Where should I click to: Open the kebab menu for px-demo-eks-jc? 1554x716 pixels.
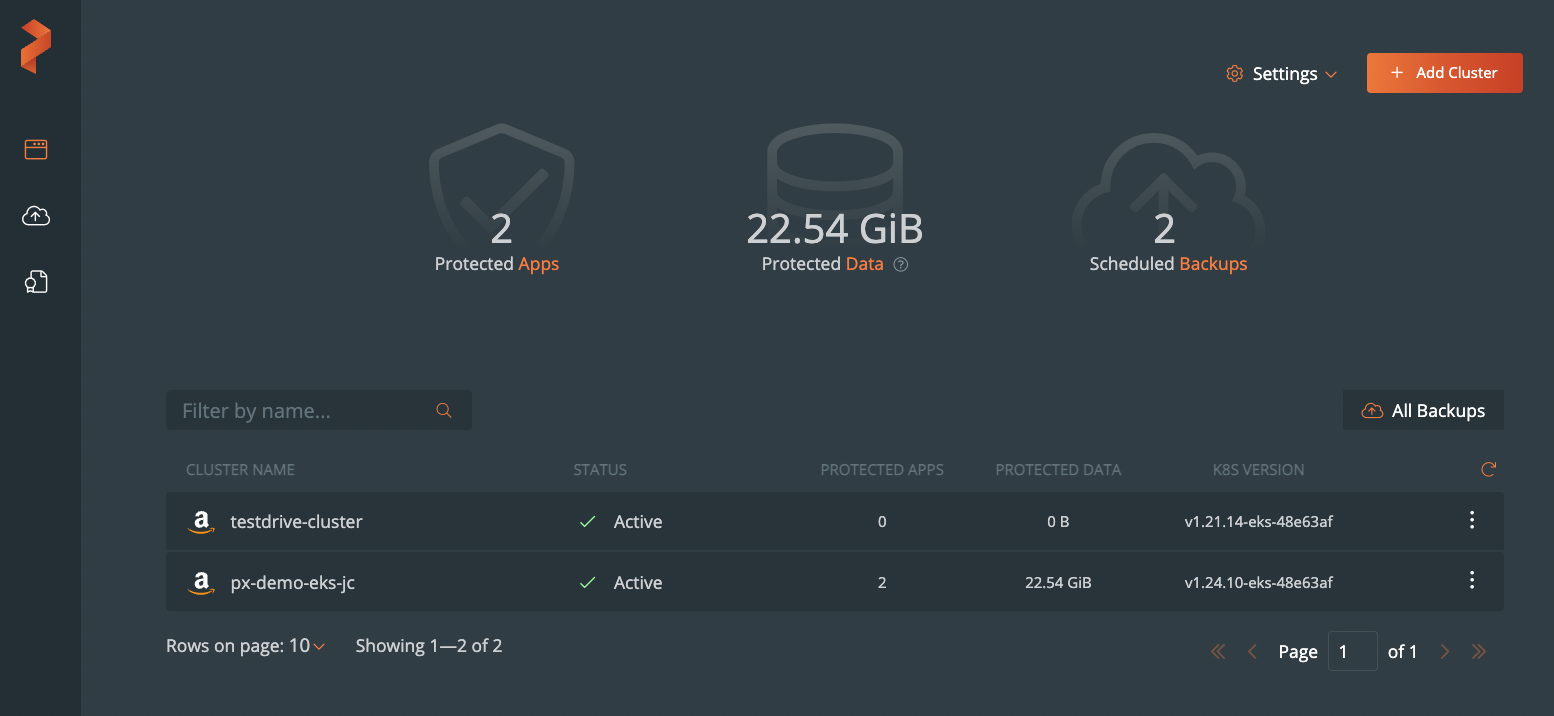1471,580
